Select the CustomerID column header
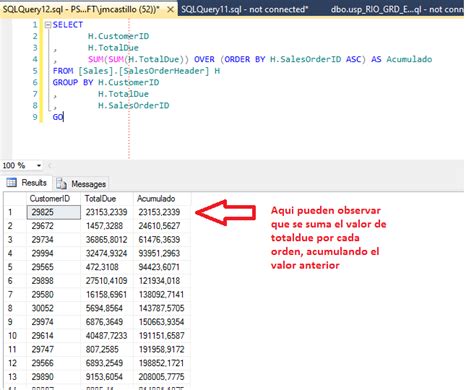Screen dimensions: 474x390 (x=53, y=199)
